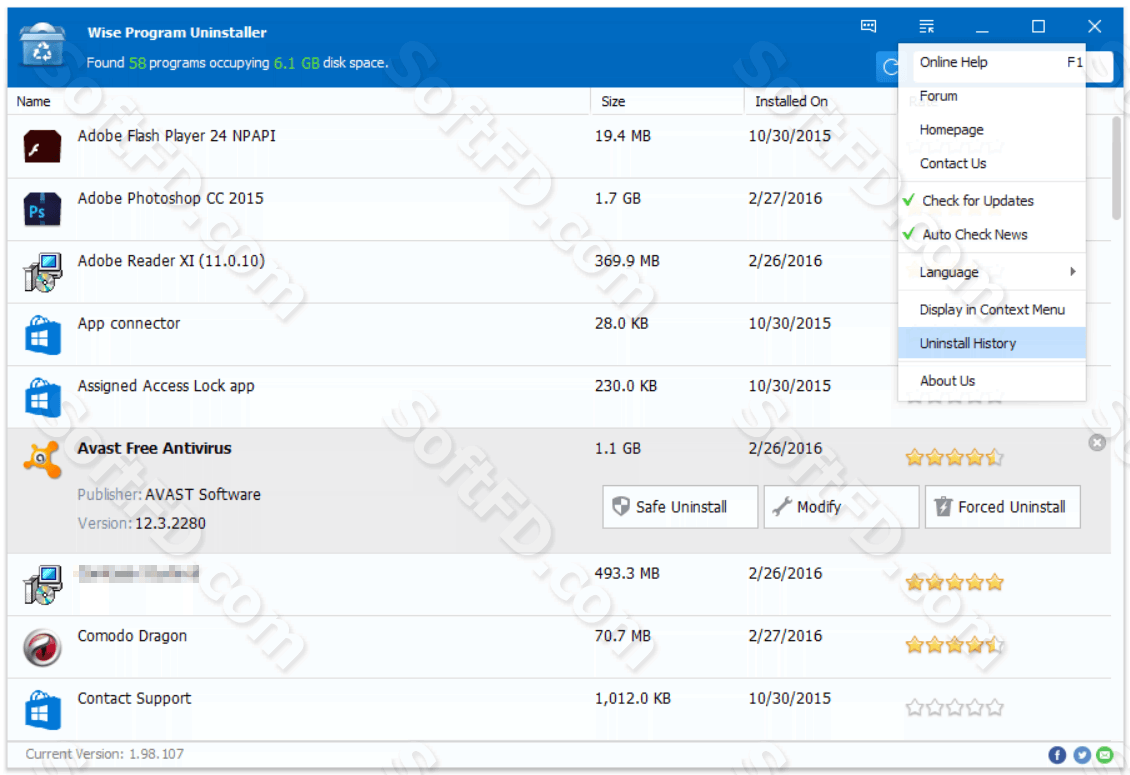This screenshot has width=1130, height=775.
Task: Toggle Check for Updates option
Action: 992,200
